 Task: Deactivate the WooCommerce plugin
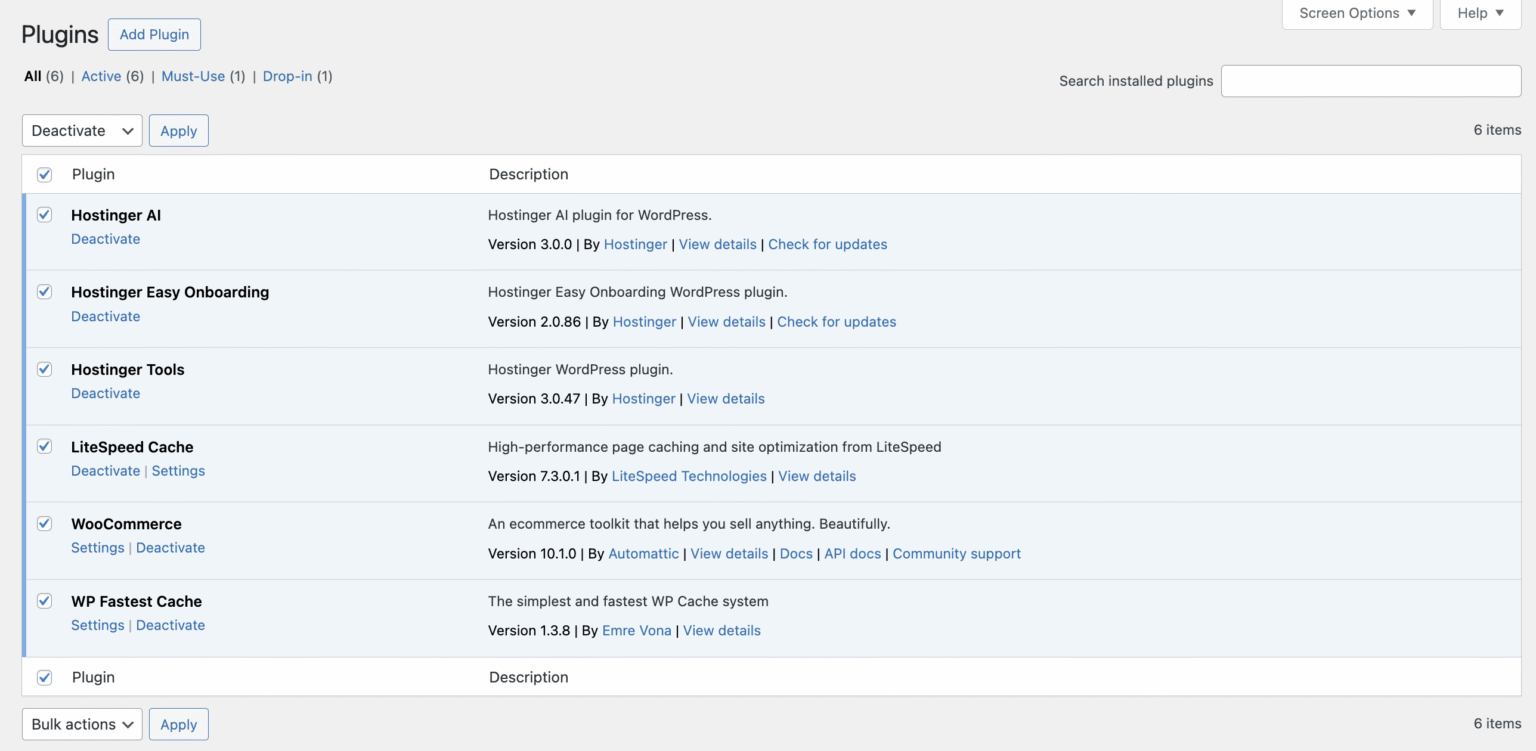[x=170, y=547]
